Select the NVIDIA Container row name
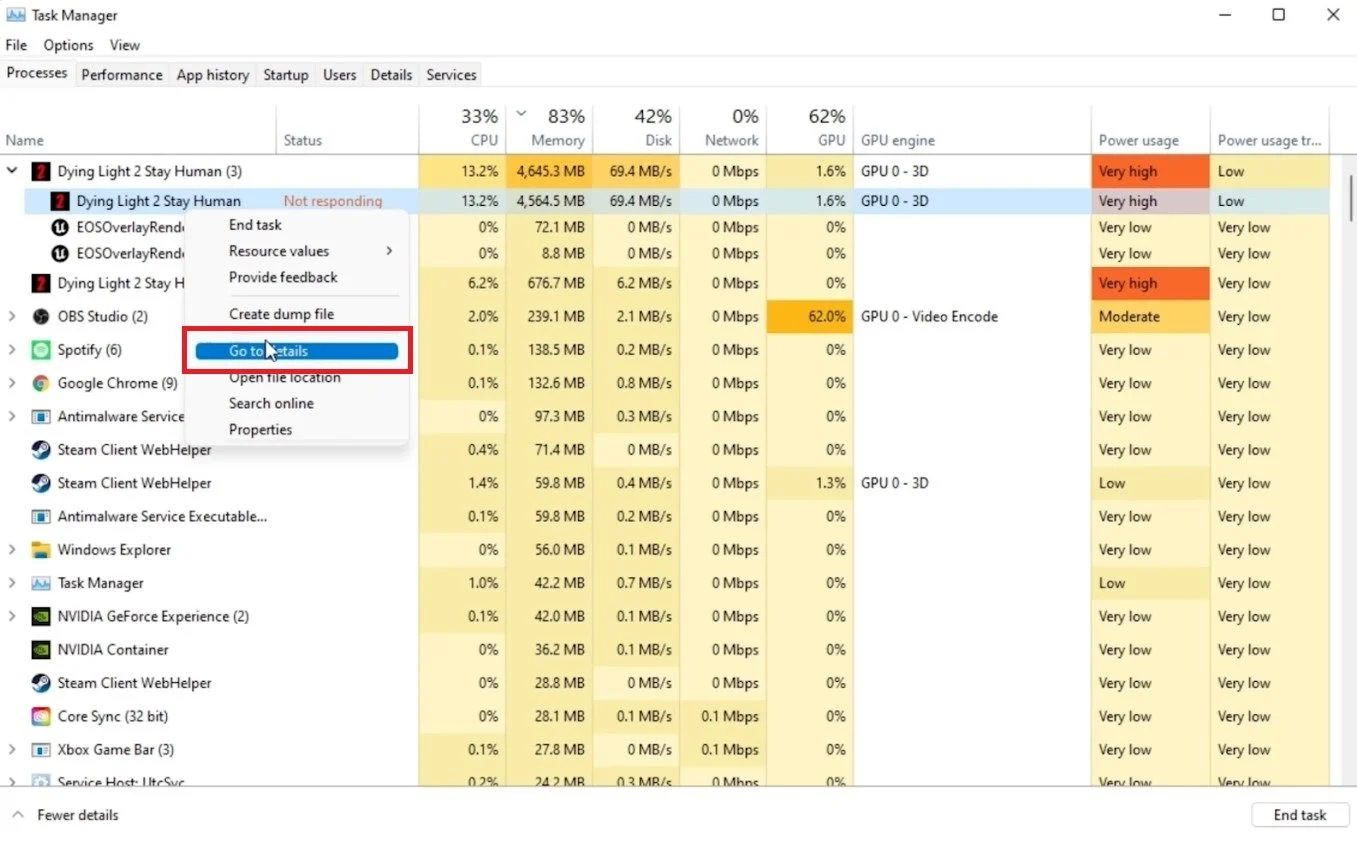 click(x=113, y=650)
